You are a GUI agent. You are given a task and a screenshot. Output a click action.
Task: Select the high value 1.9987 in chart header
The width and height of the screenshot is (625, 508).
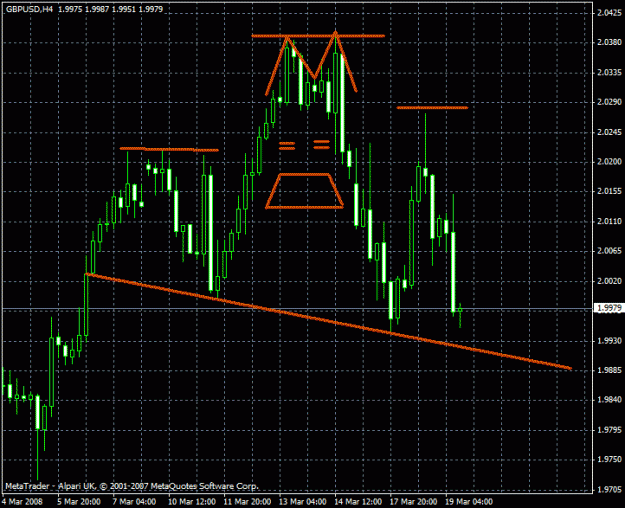click(97, 9)
